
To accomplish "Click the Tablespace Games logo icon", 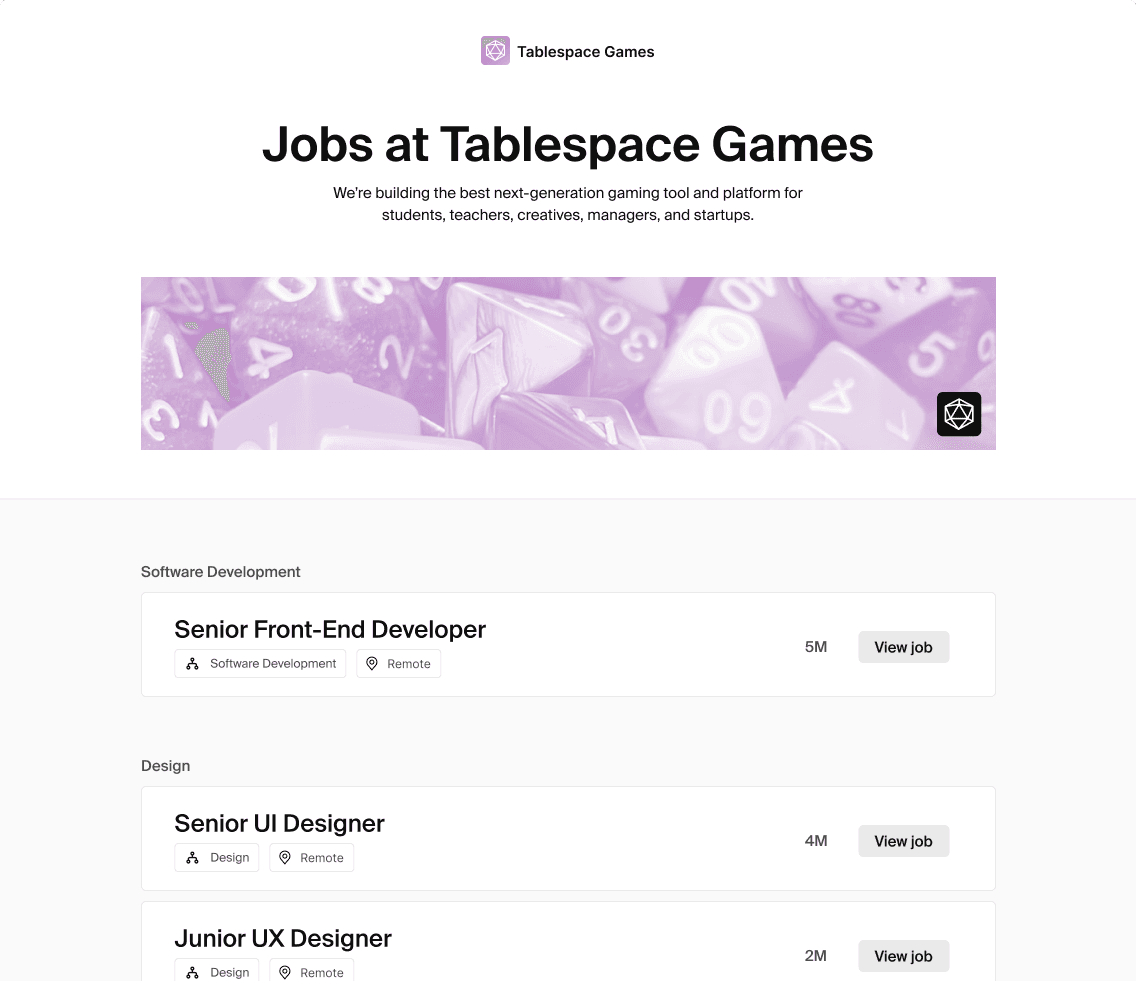I will pyautogui.click(x=495, y=50).
